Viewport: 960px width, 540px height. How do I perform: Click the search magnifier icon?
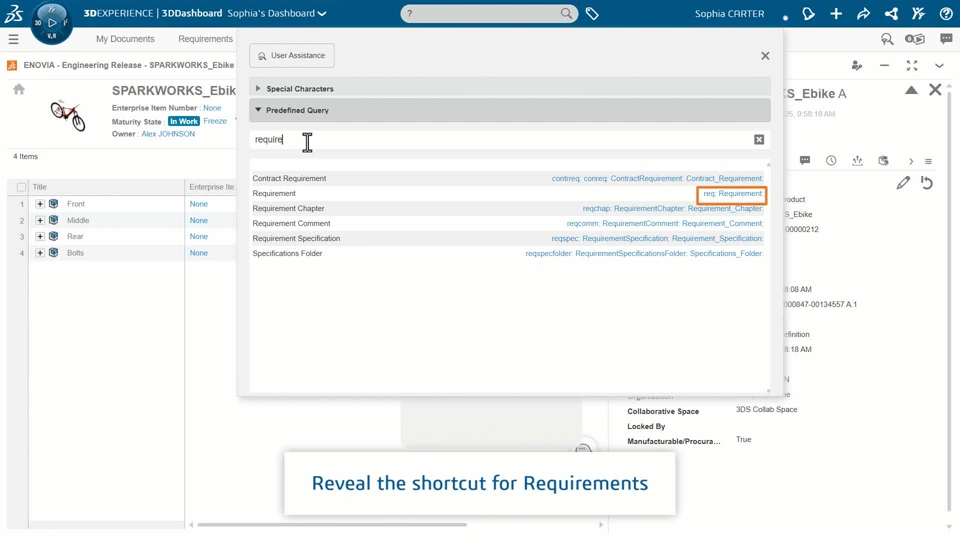tap(566, 13)
